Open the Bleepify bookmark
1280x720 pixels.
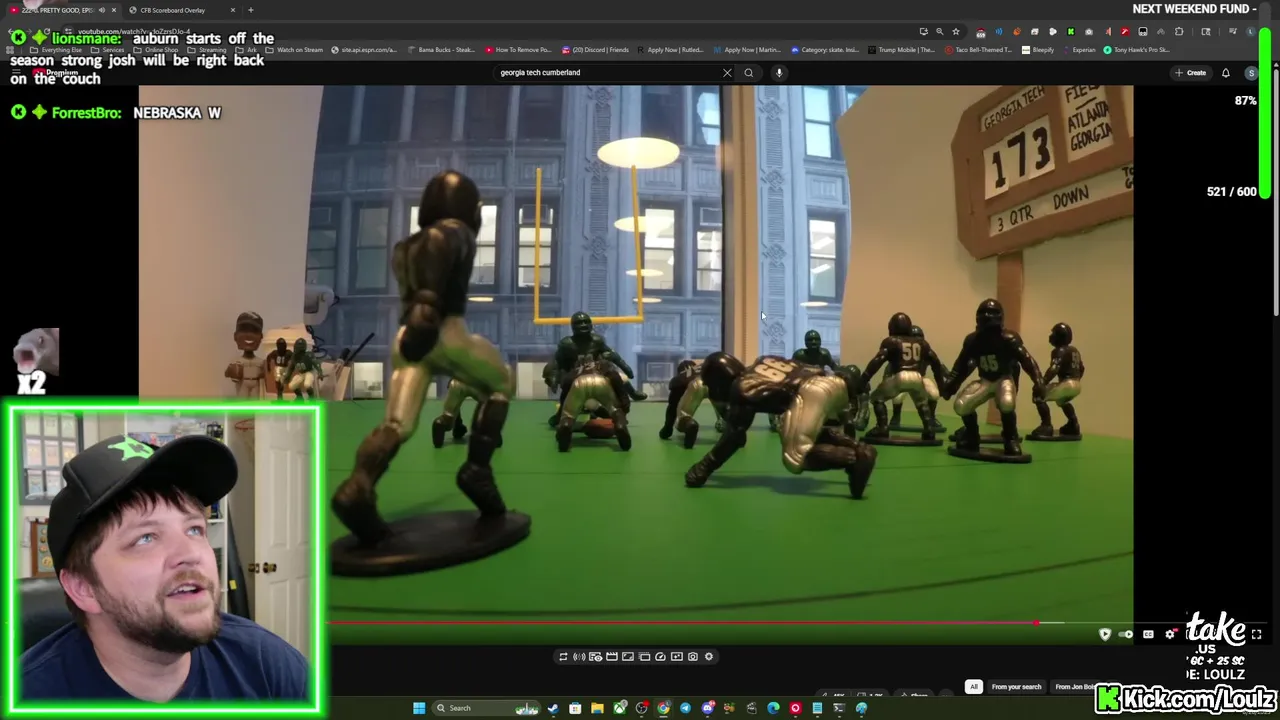(x=1038, y=50)
